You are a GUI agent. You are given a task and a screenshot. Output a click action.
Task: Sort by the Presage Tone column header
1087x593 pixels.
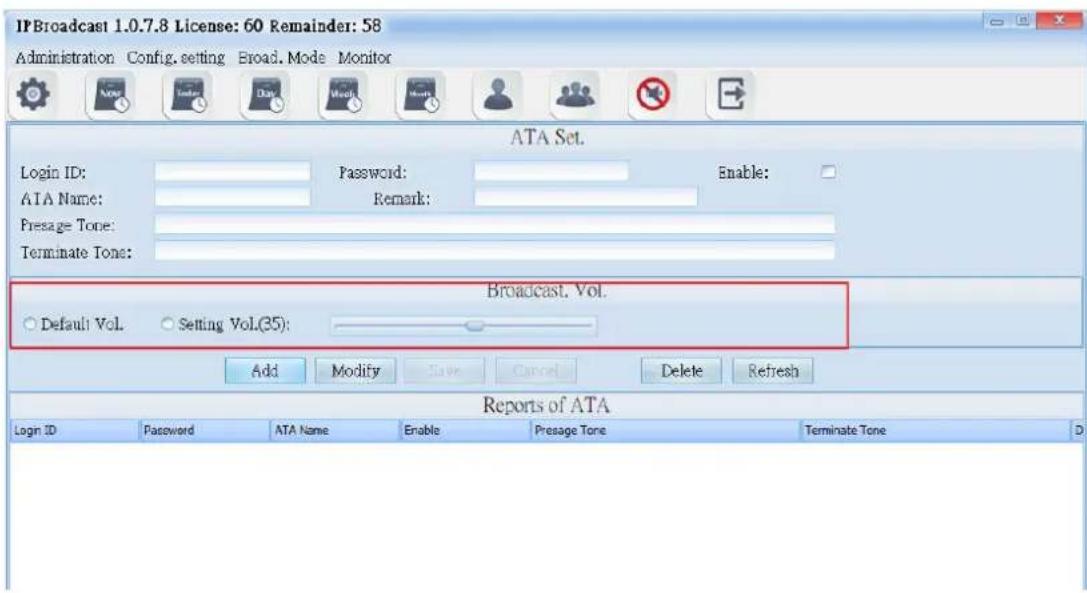pyautogui.click(x=666, y=431)
